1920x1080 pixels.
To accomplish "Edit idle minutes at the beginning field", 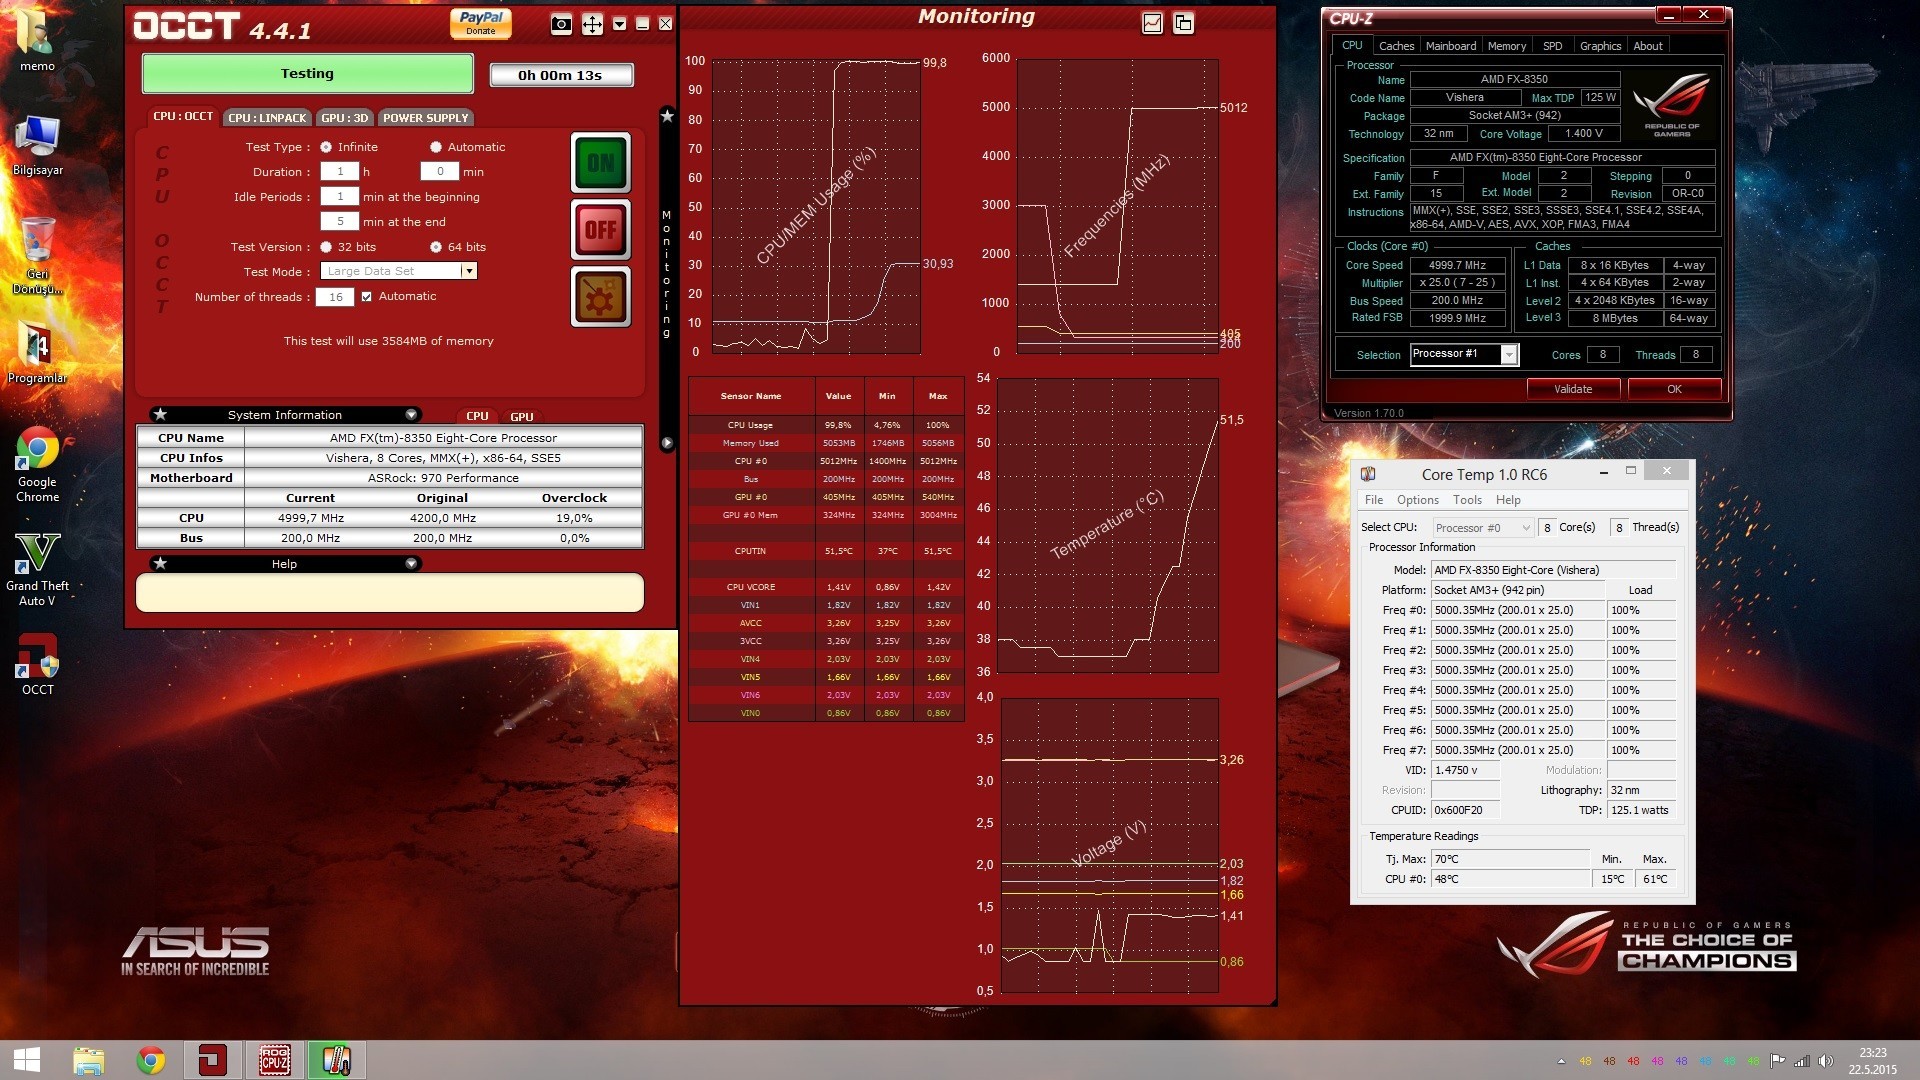I will coord(339,197).
